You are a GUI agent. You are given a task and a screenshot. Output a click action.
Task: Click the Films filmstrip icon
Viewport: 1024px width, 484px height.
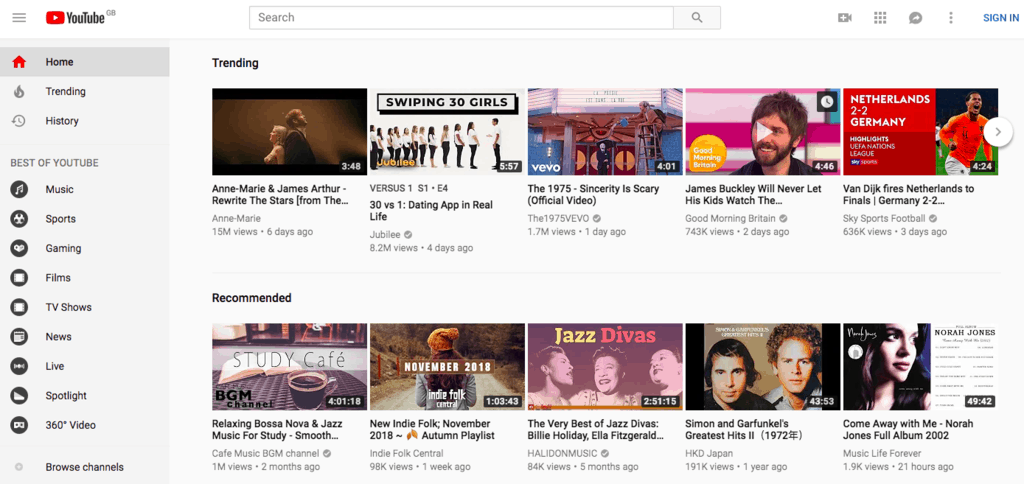click(x=19, y=278)
